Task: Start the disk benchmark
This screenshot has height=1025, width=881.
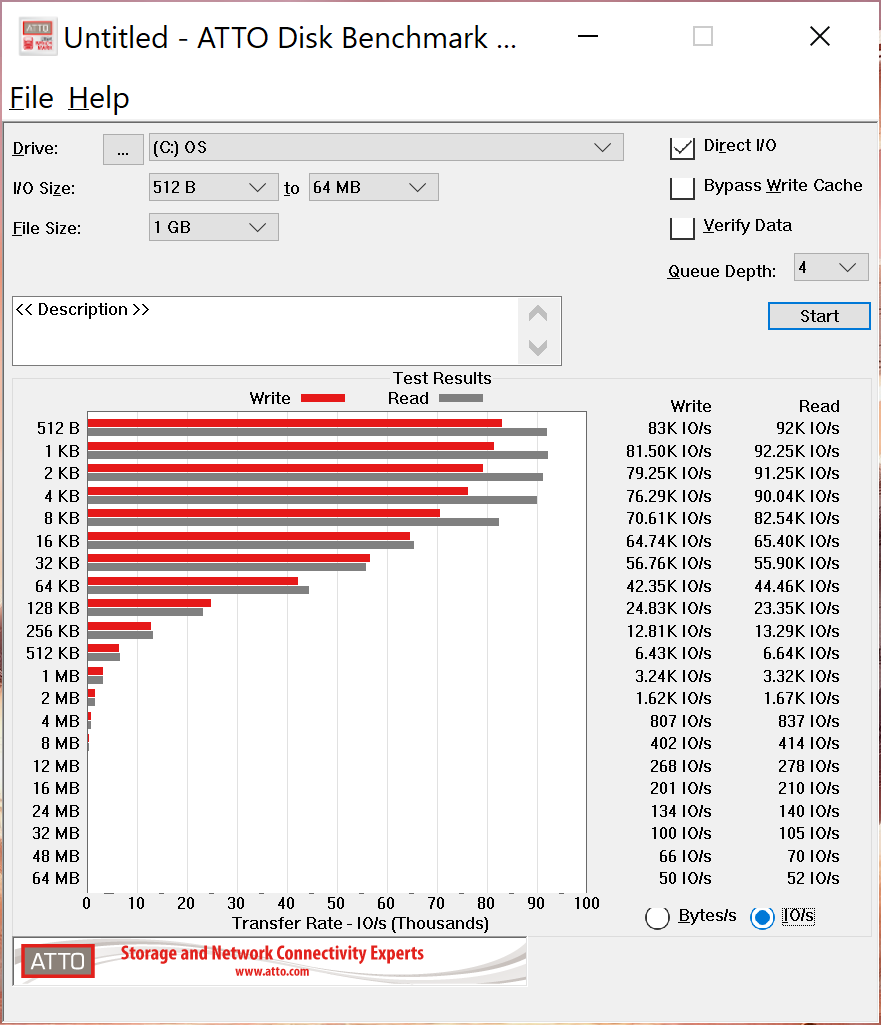Action: [x=819, y=316]
